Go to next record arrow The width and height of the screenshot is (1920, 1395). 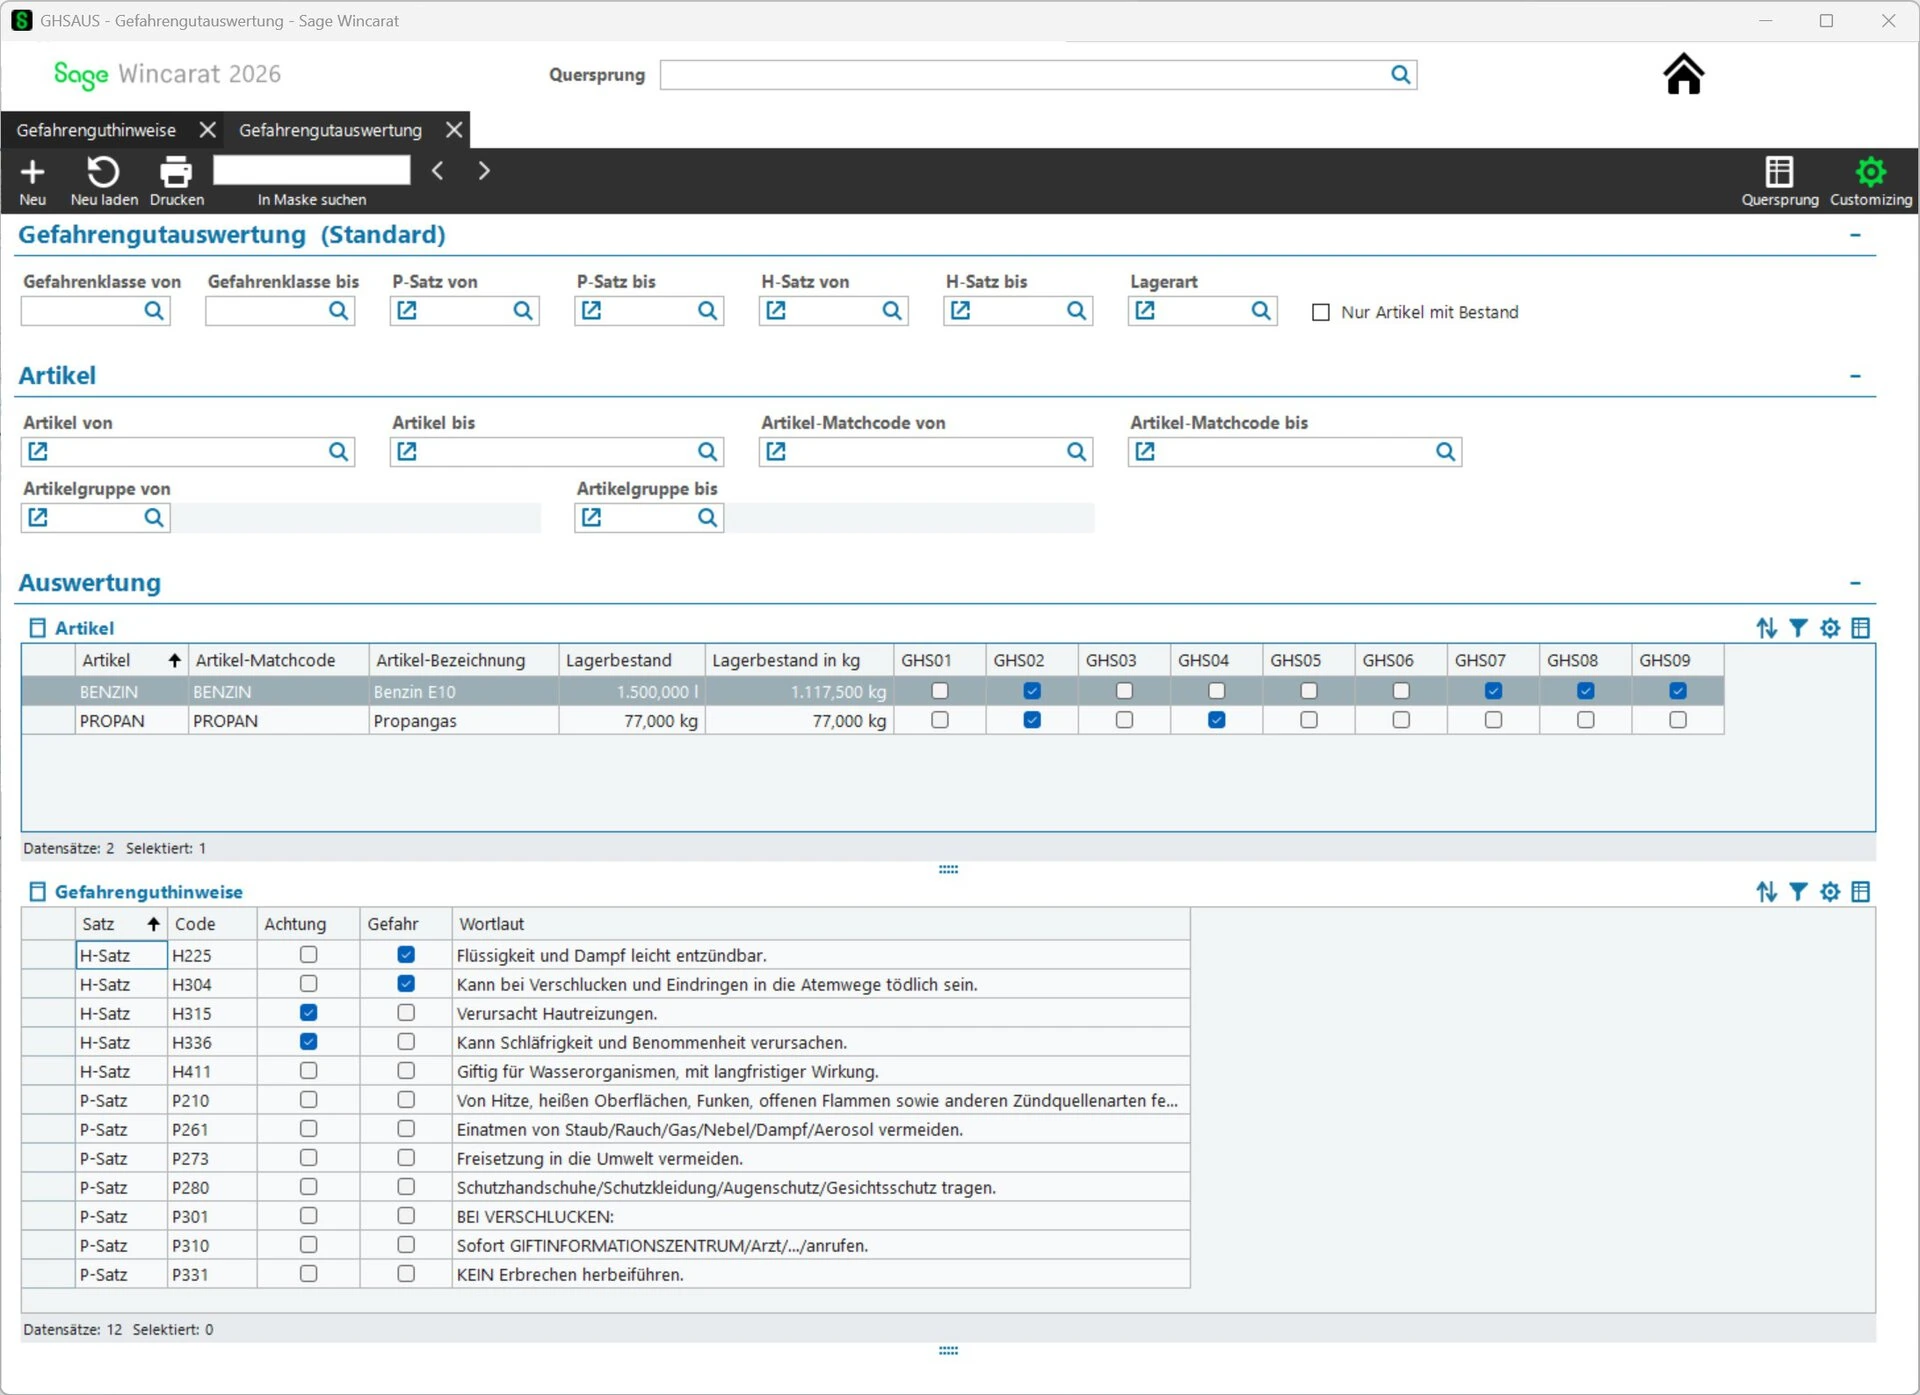point(484,171)
